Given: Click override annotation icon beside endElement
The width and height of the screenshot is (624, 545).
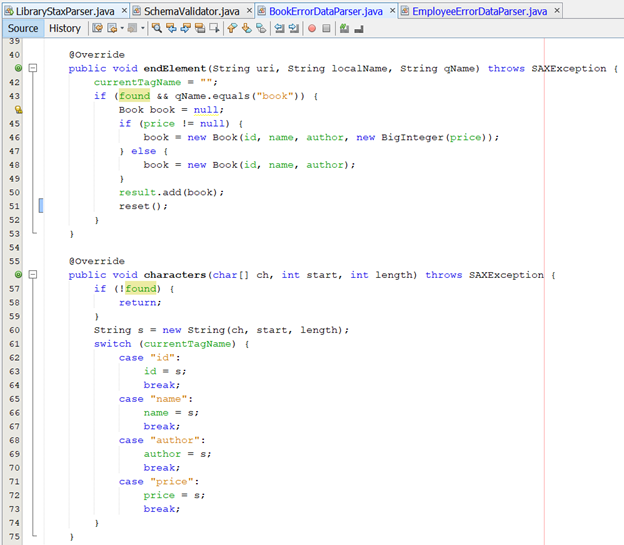Looking at the screenshot, I should click(18, 68).
